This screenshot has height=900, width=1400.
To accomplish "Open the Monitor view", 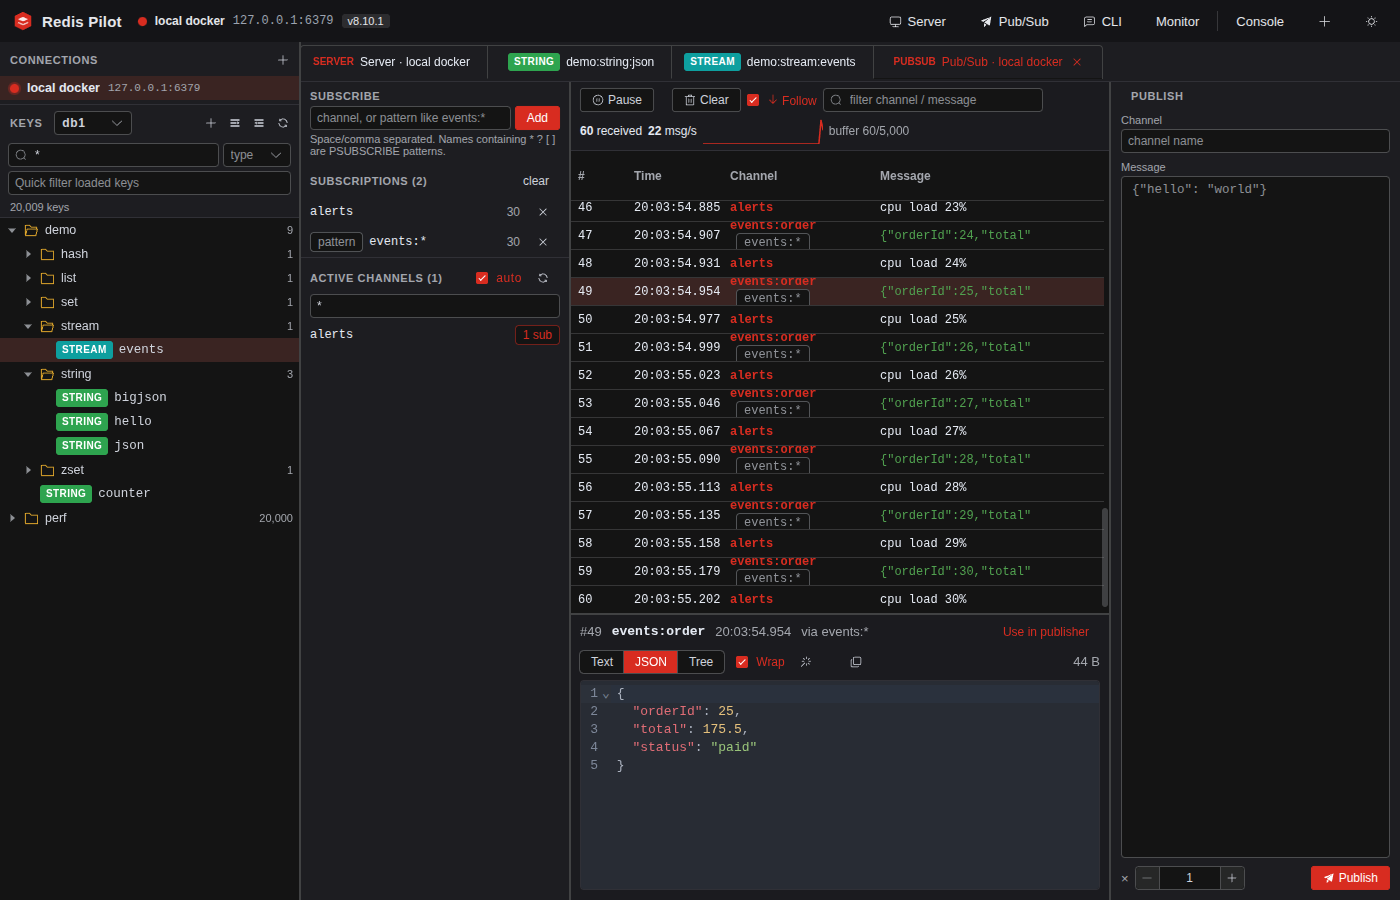I will click(1177, 21).
